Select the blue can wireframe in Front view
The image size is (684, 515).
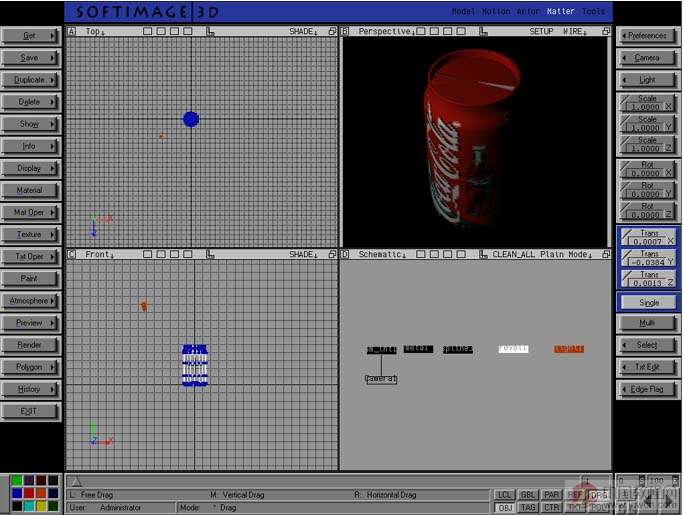(x=195, y=365)
